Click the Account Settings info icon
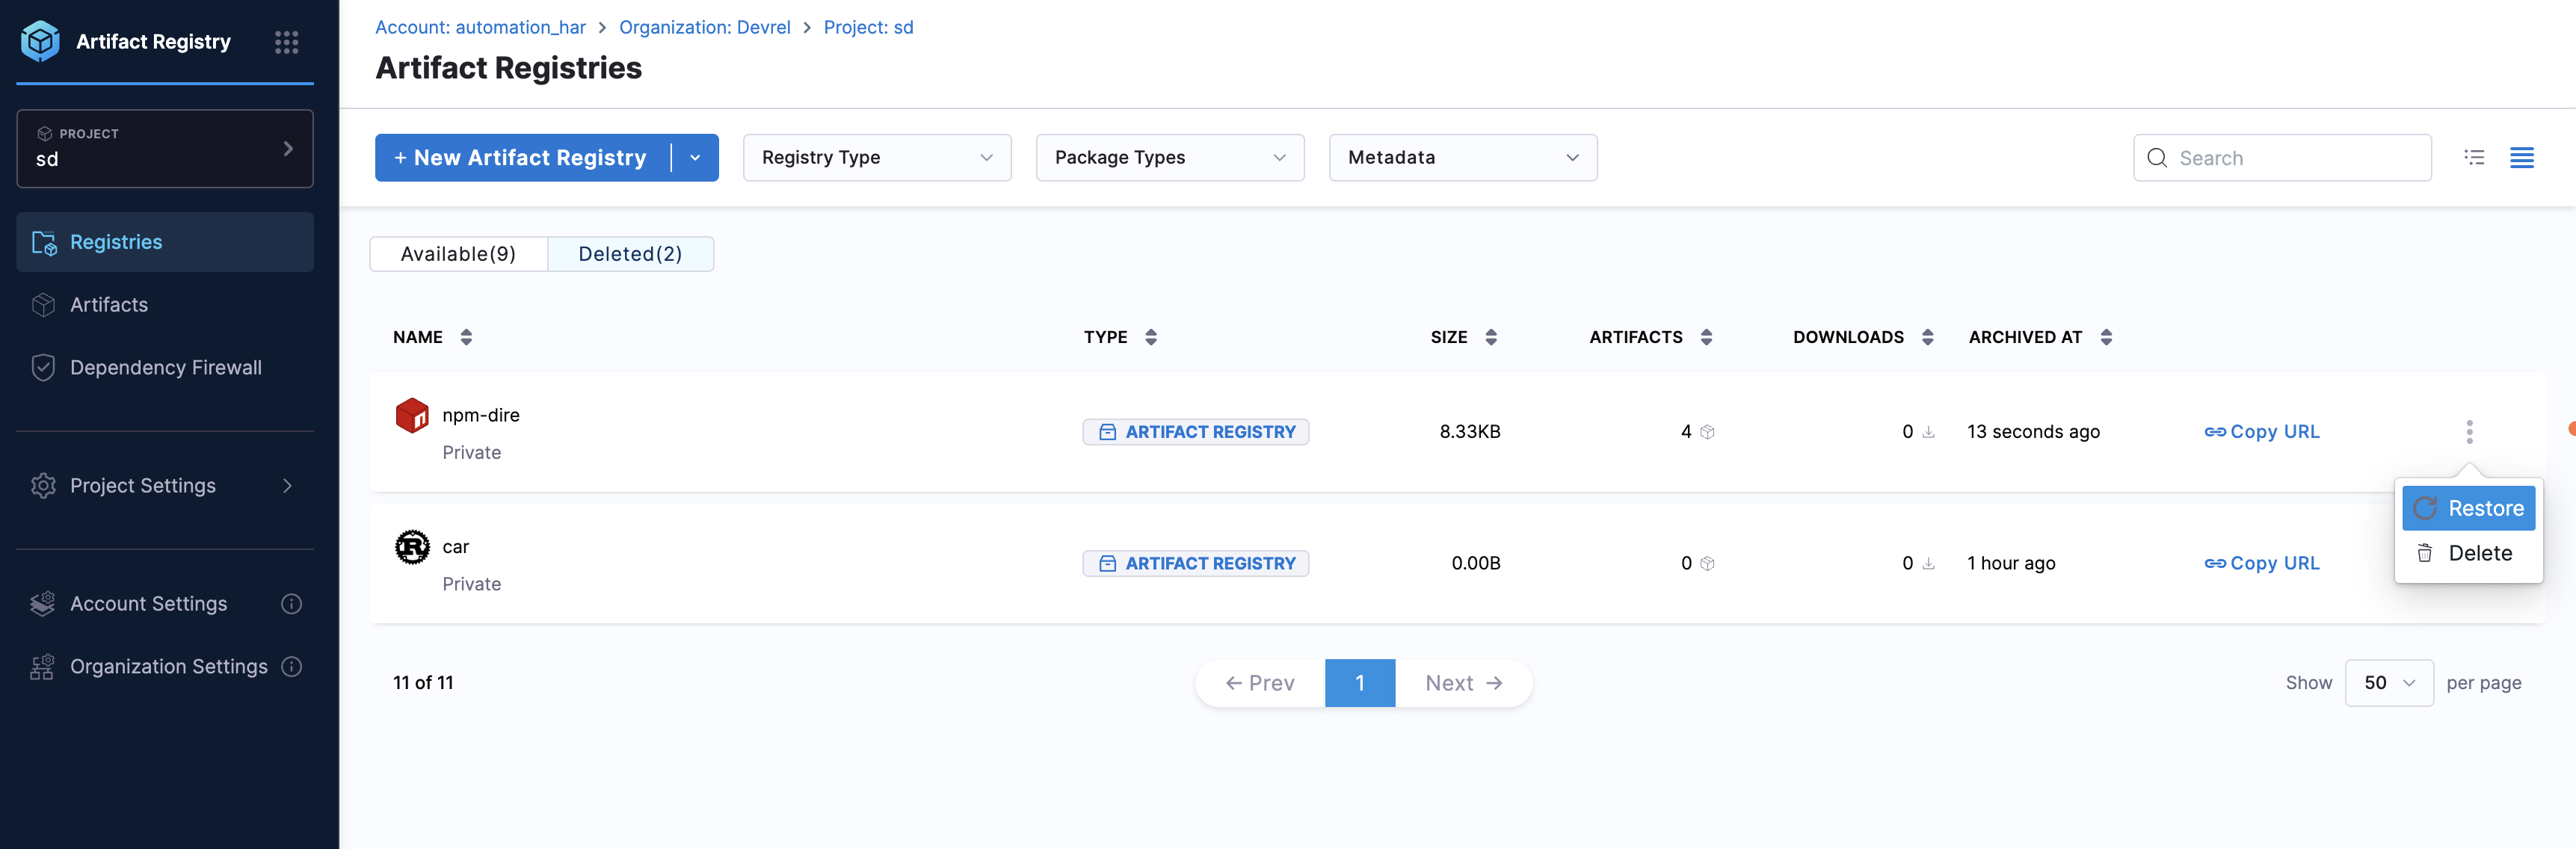The image size is (2576, 849). click(291, 603)
